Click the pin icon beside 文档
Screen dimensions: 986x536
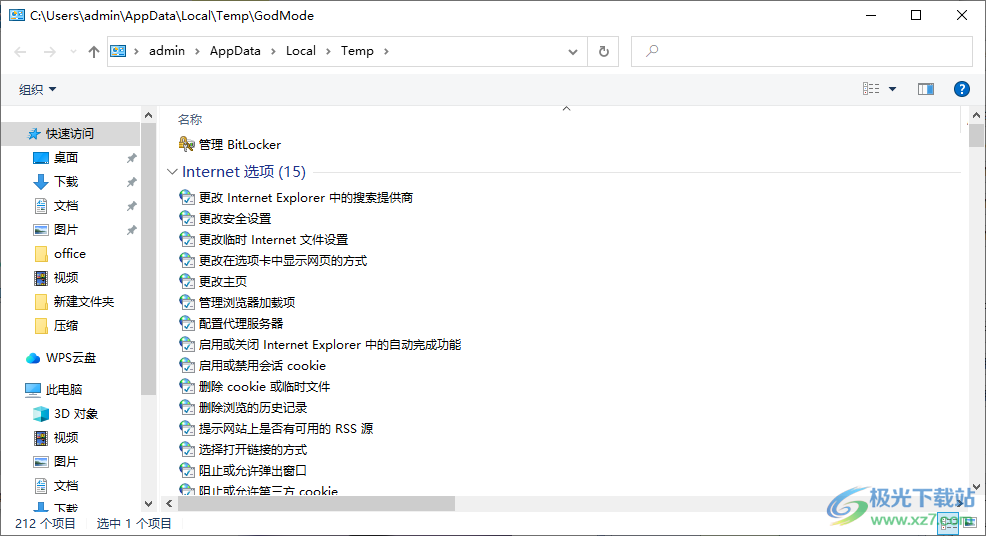131,206
